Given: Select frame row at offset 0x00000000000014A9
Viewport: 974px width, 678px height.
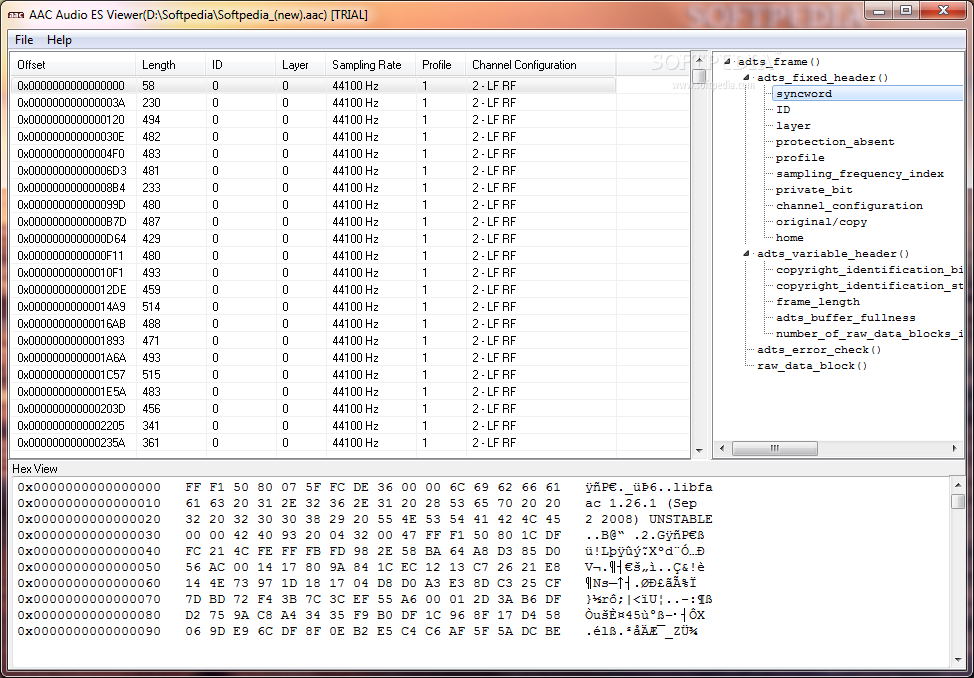Looking at the screenshot, I should pos(314,307).
